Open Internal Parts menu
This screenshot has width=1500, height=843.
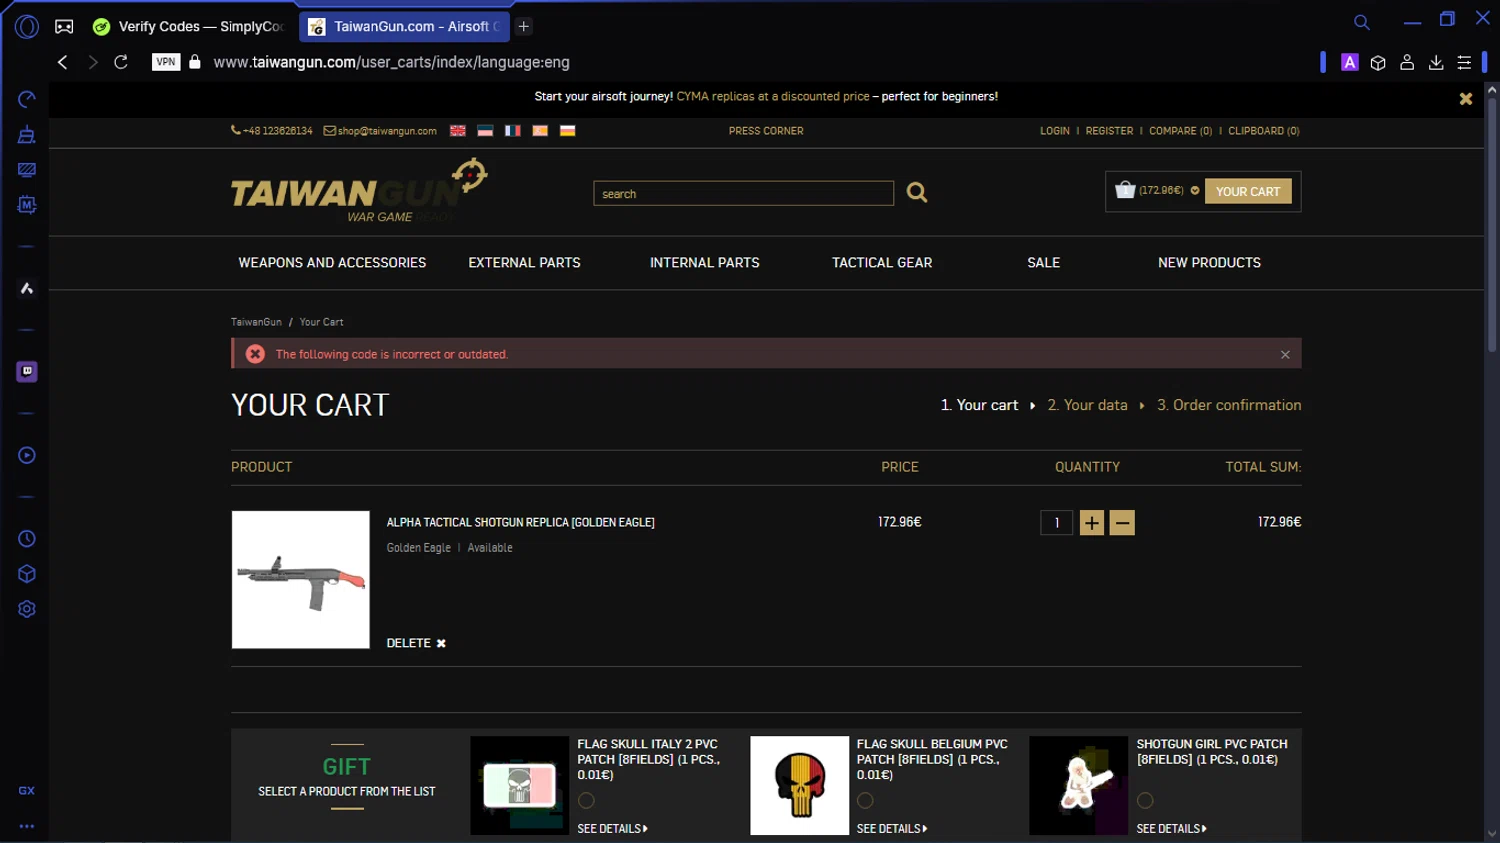click(705, 263)
